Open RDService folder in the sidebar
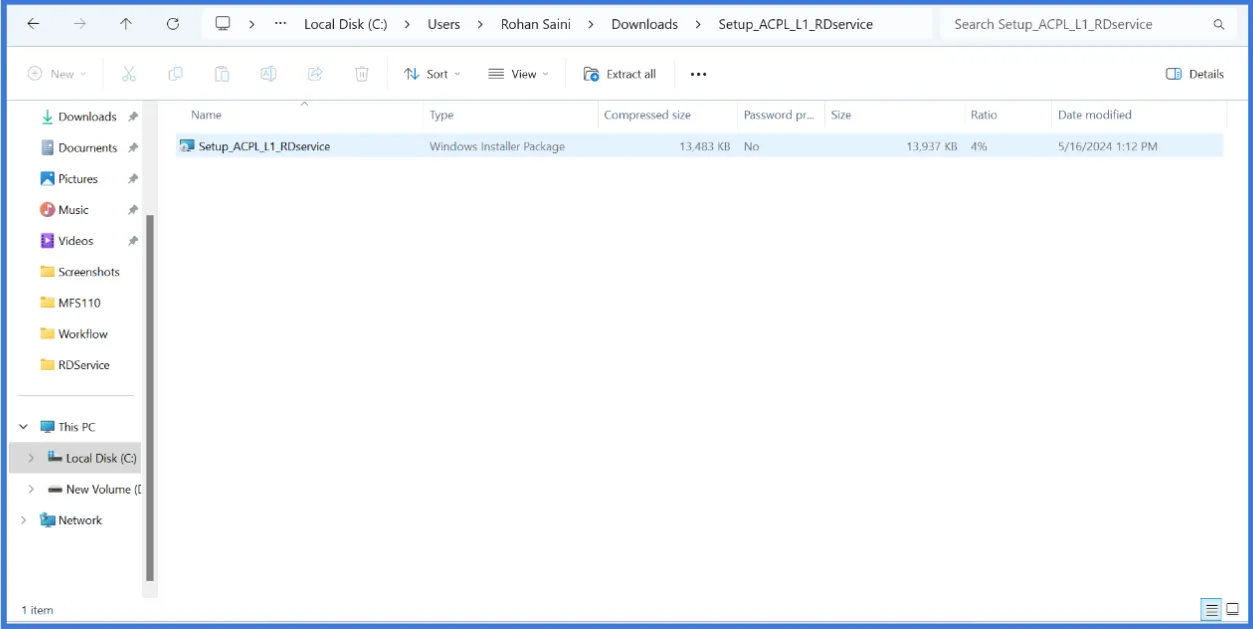This screenshot has height=629, width=1253. [84, 365]
